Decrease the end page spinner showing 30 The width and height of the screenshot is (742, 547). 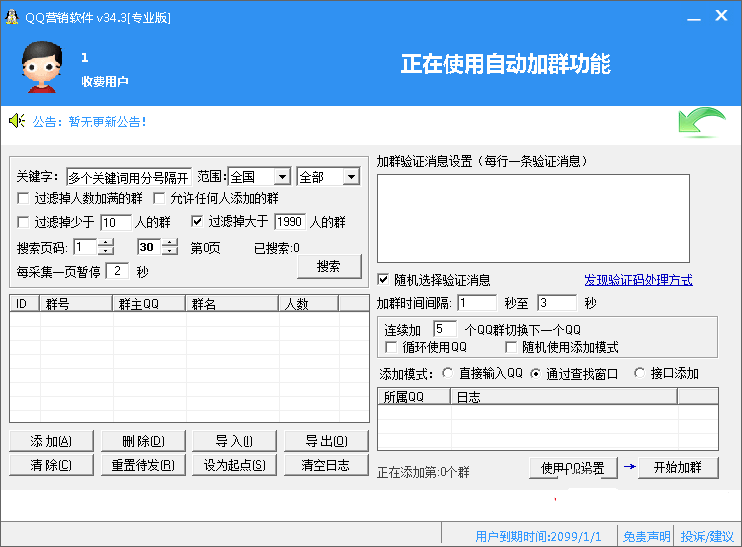point(169,251)
